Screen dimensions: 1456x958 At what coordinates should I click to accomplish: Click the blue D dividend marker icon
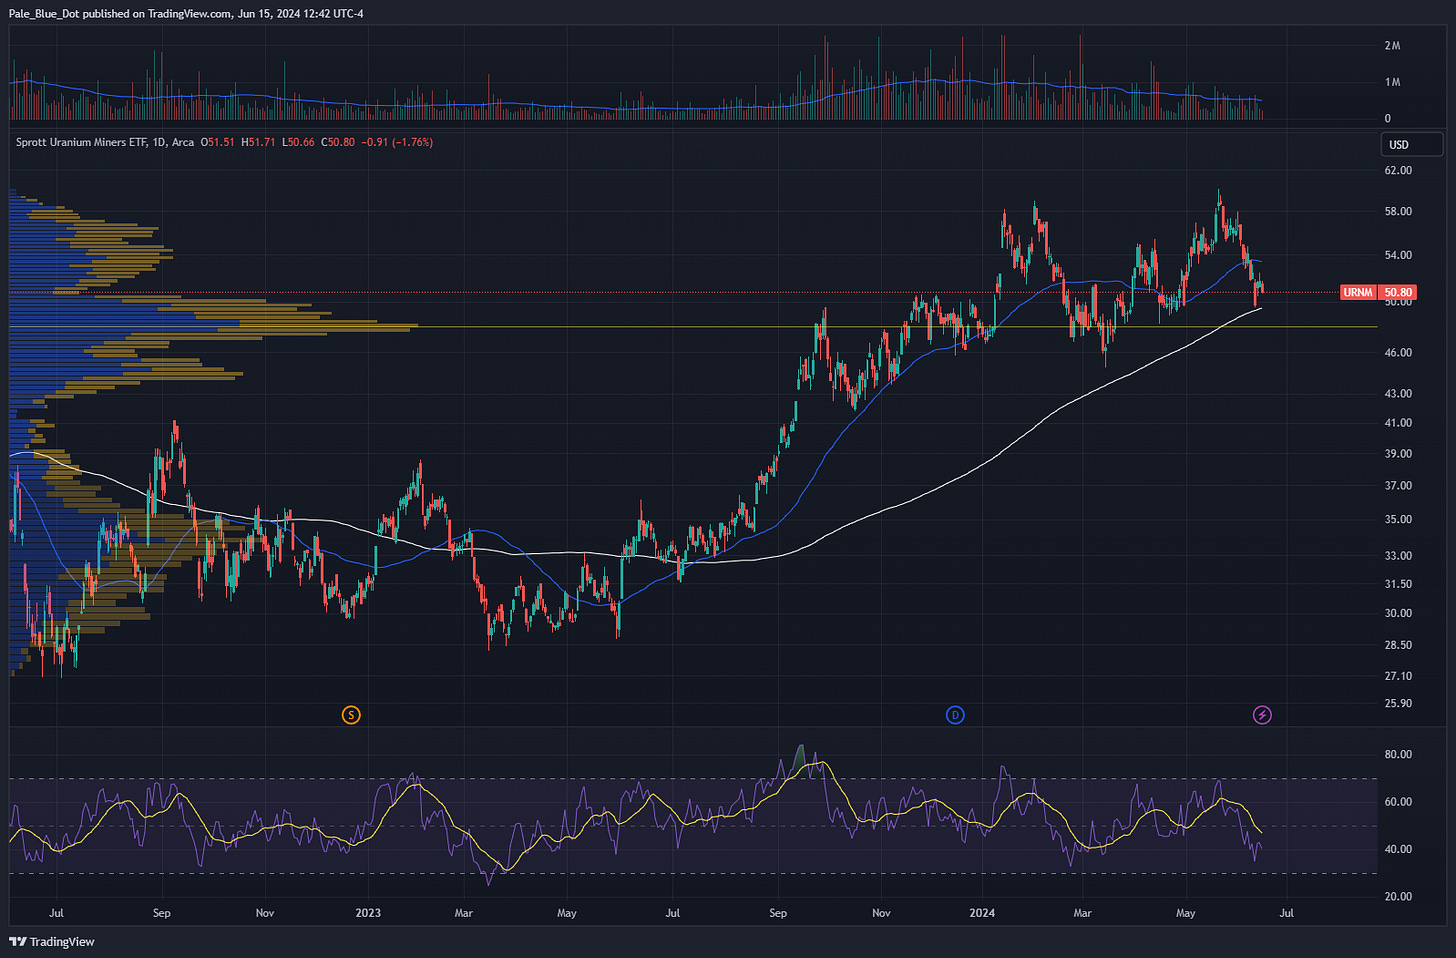click(x=955, y=714)
